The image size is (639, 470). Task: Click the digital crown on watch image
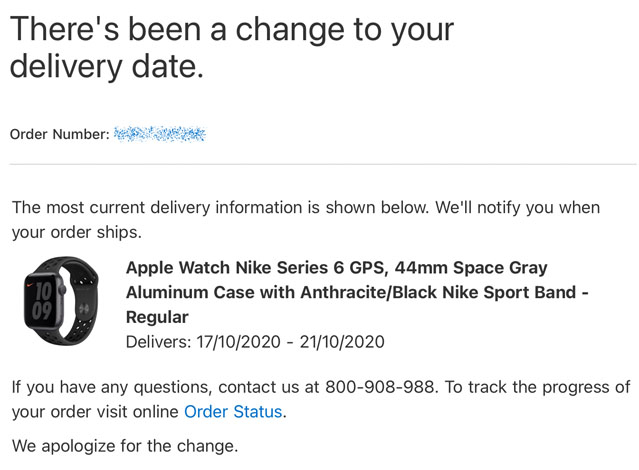coord(63,290)
